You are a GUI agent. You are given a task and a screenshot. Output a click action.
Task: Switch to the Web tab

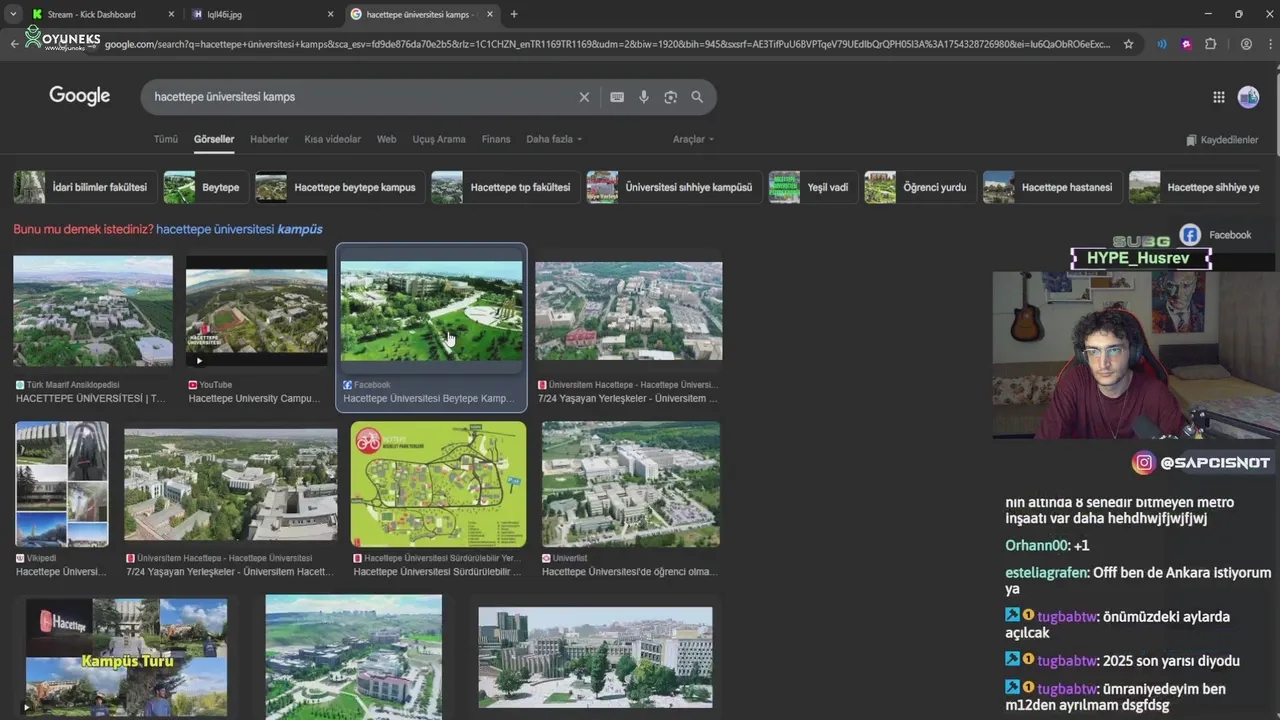click(387, 139)
